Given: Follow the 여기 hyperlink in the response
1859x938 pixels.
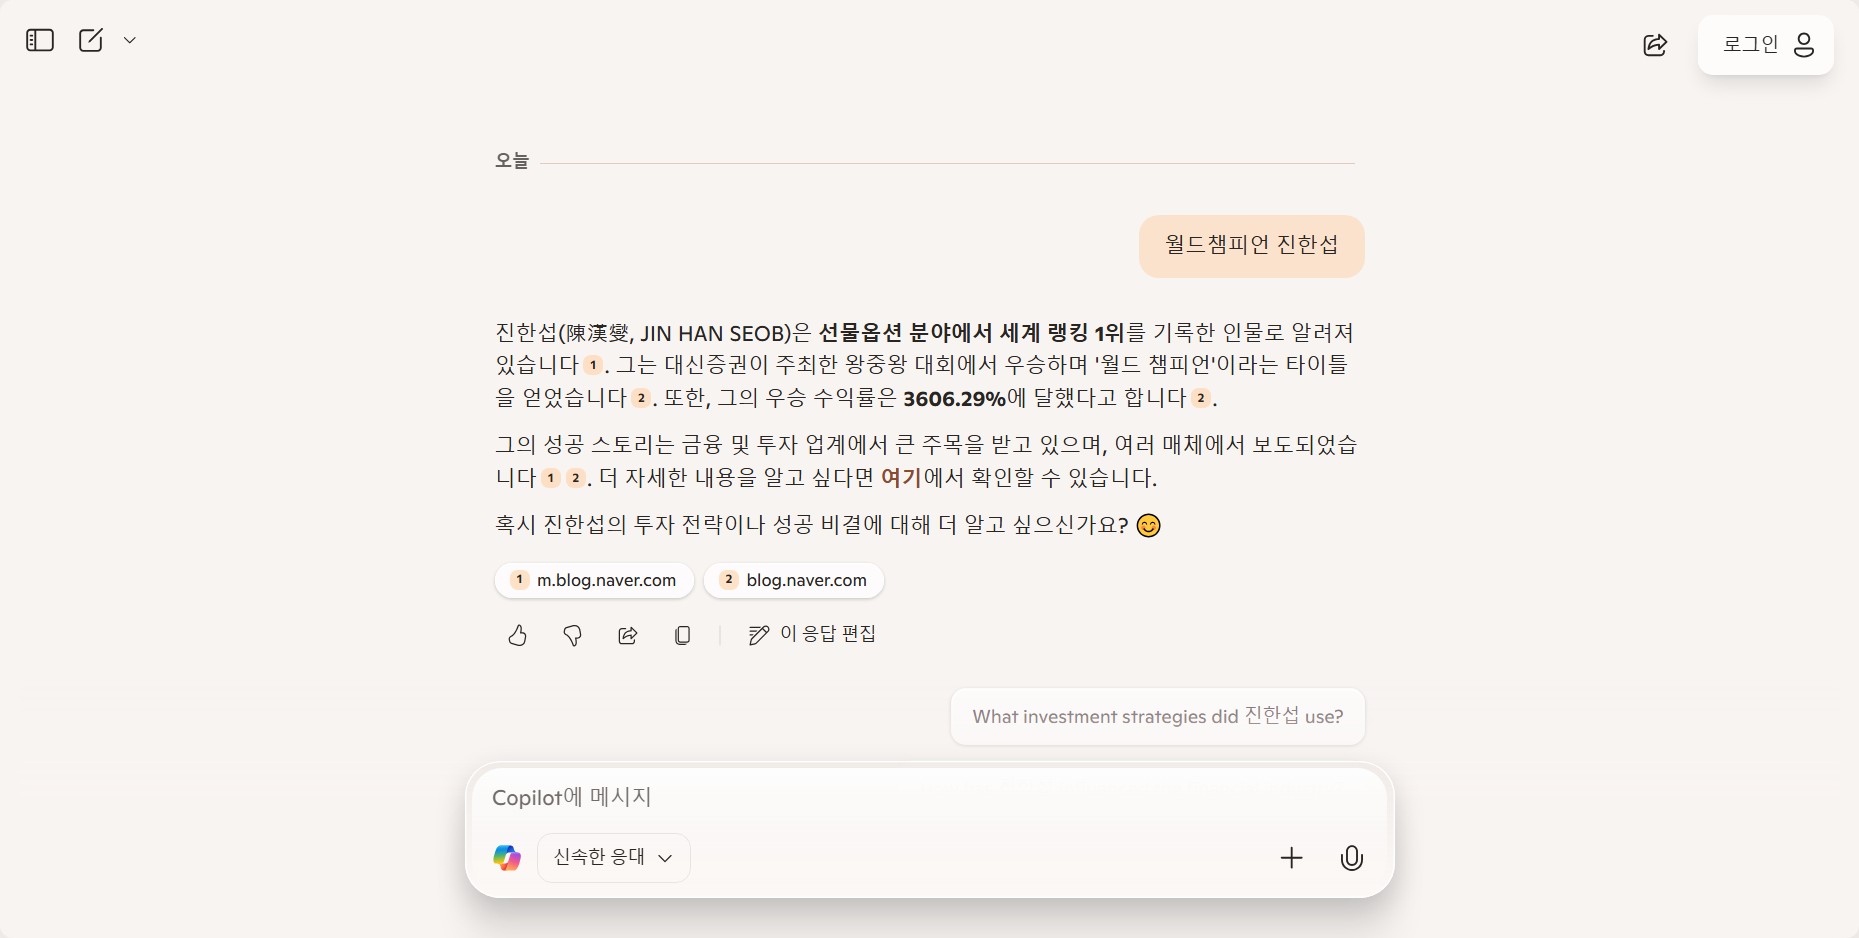Looking at the screenshot, I should [x=901, y=478].
